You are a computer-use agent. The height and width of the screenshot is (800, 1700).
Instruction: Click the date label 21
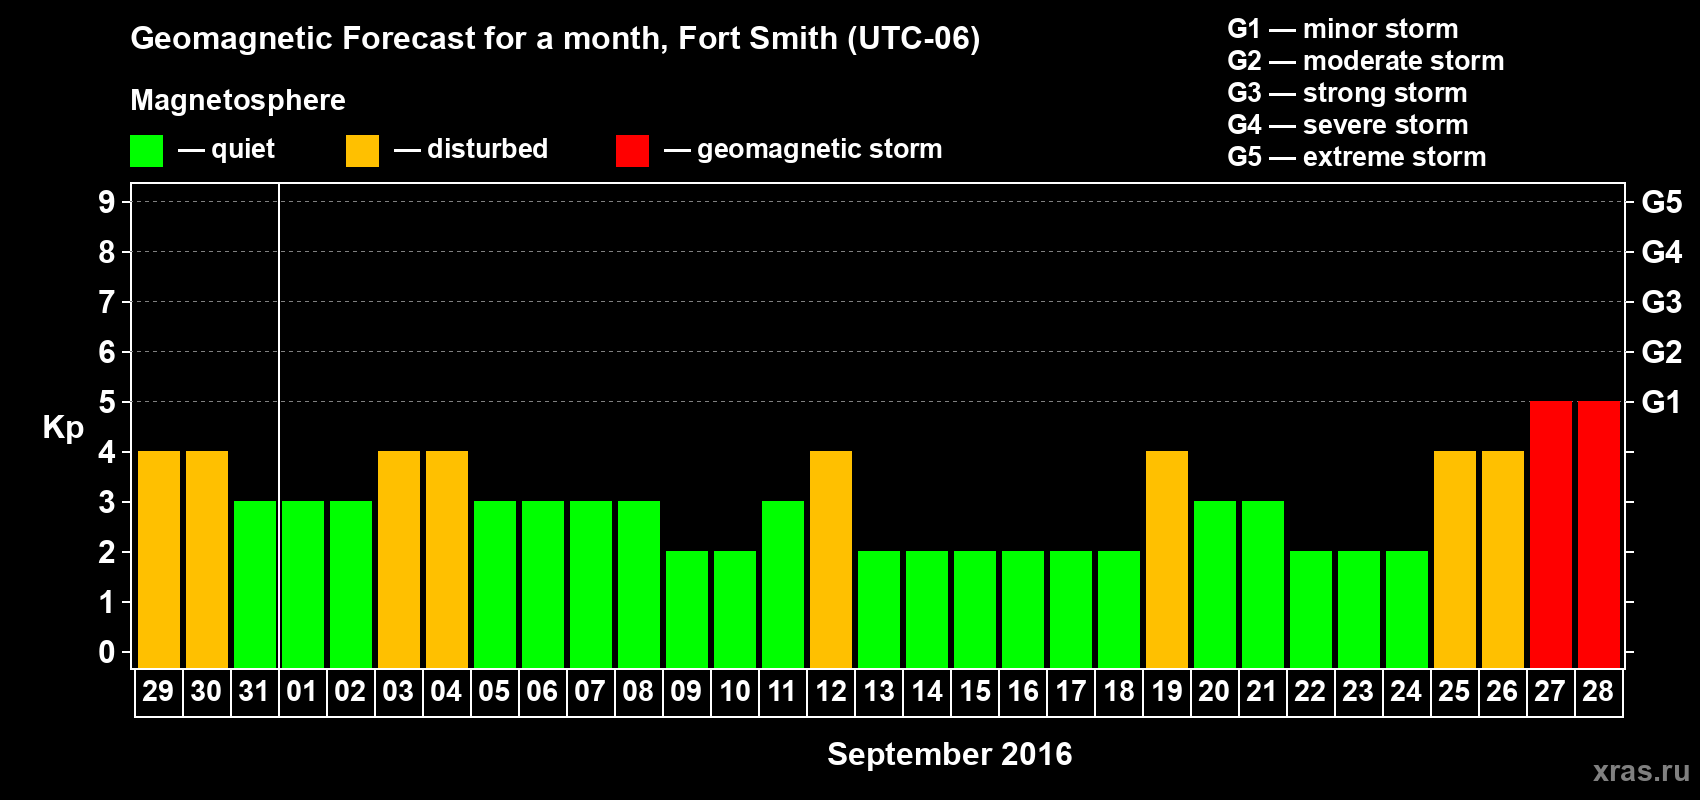click(1262, 692)
